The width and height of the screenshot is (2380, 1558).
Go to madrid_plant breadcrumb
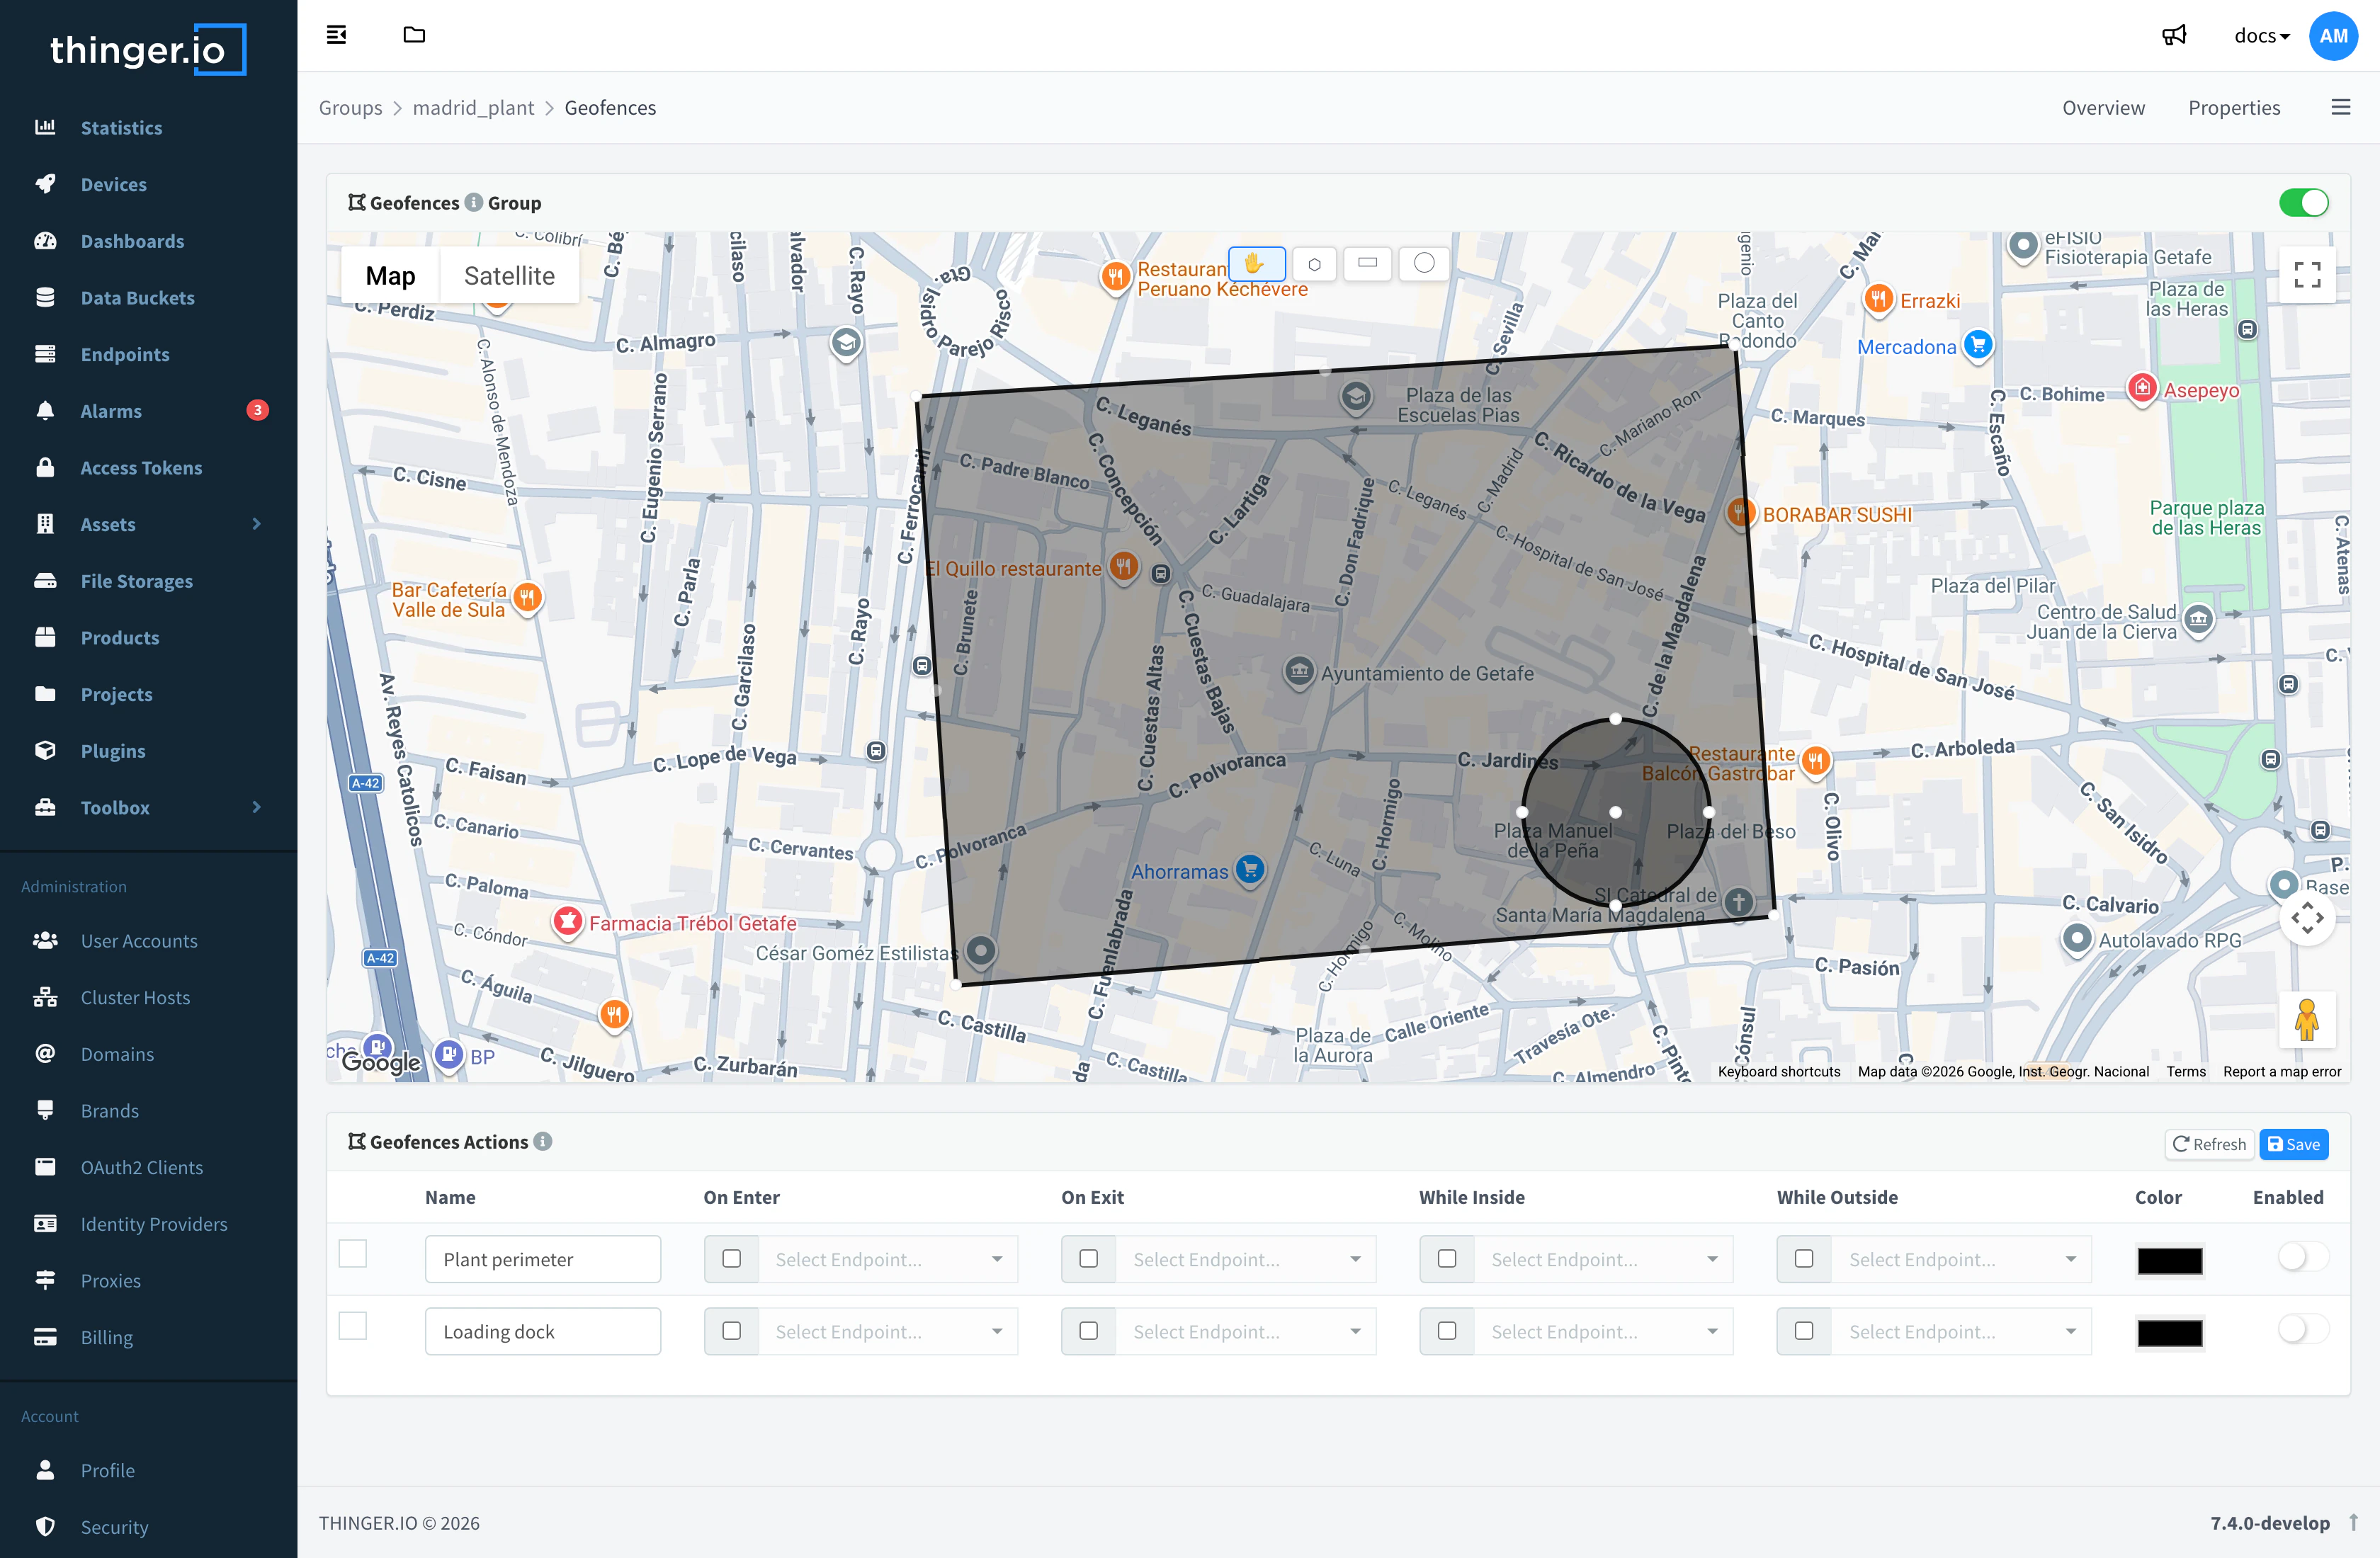[473, 107]
